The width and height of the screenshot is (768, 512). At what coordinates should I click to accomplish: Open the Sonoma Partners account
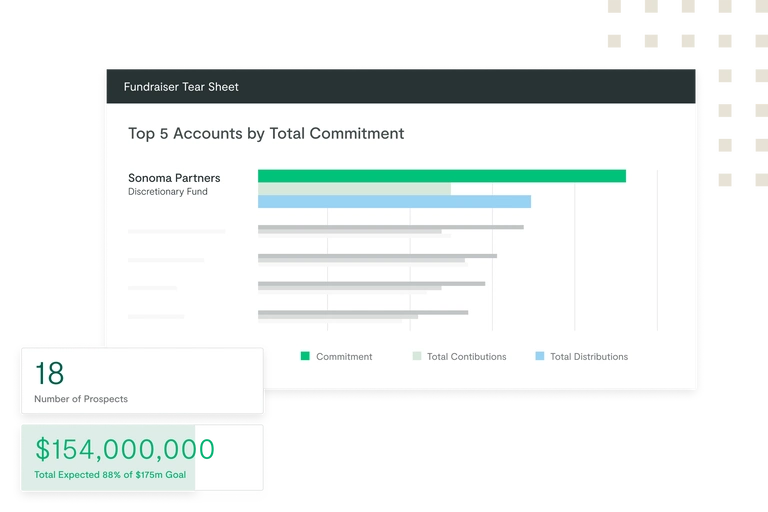click(x=174, y=178)
